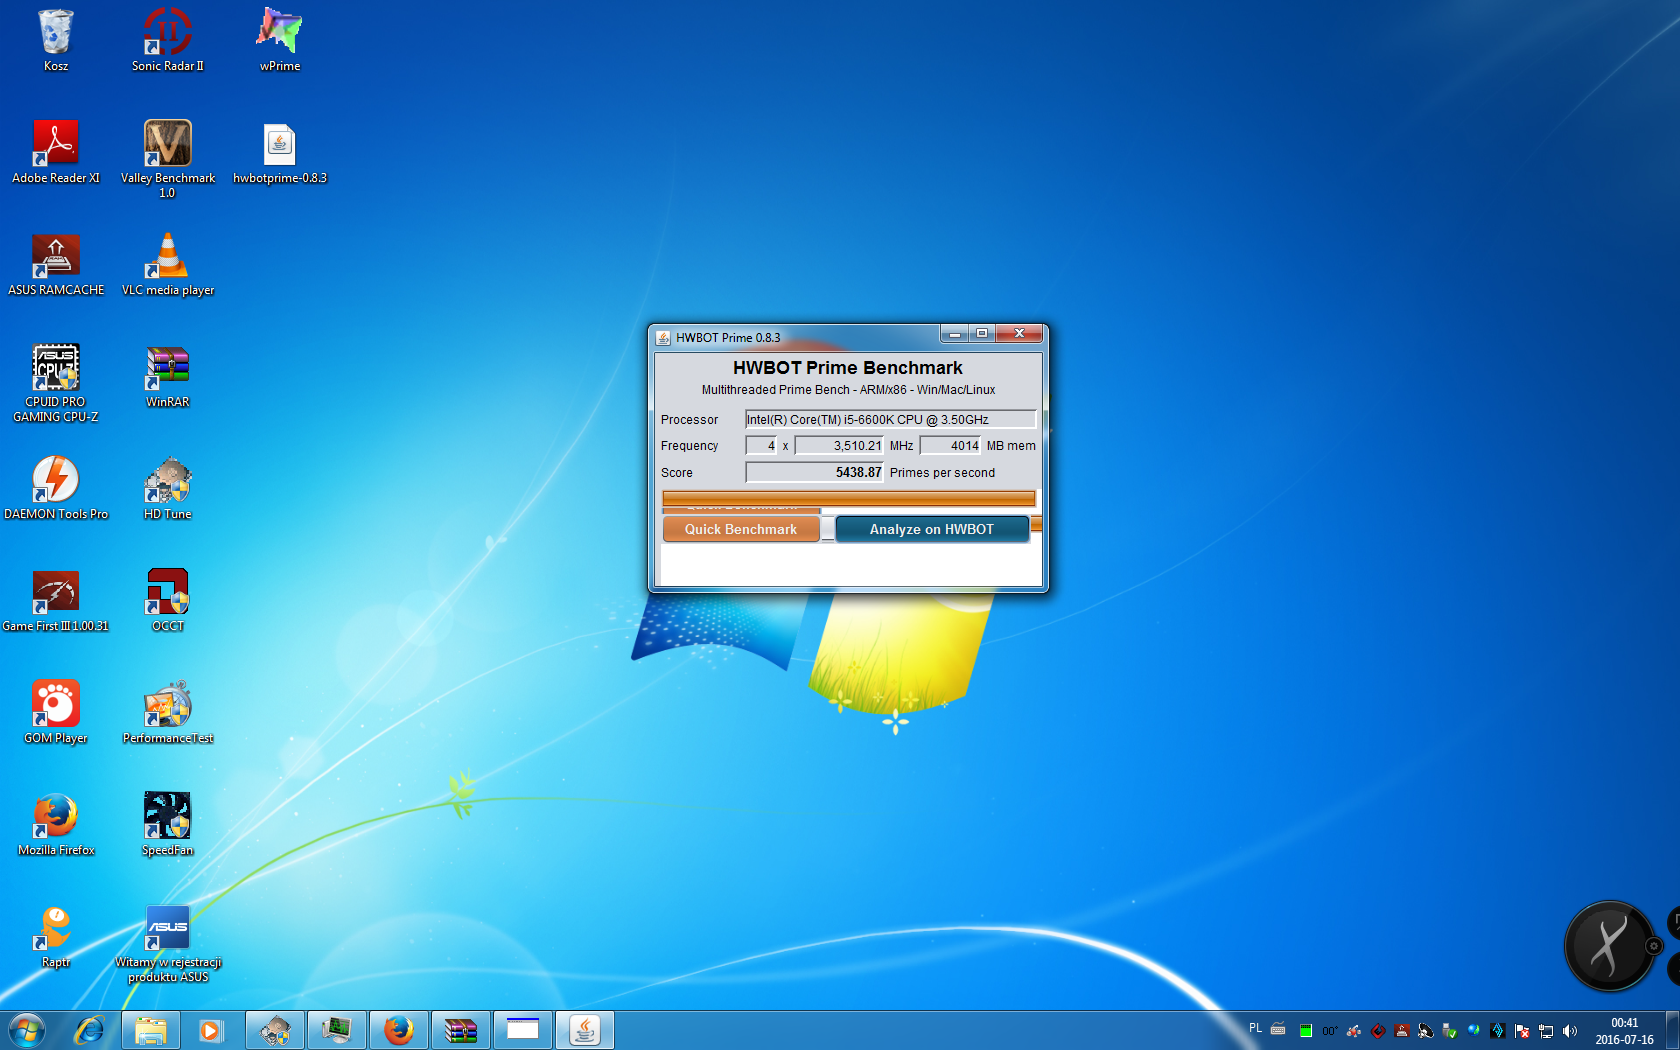The height and width of the screenshot is (1050, 1680).
Task: Switch to system monitor taskbar button
Action: [x=337, y=1030]
